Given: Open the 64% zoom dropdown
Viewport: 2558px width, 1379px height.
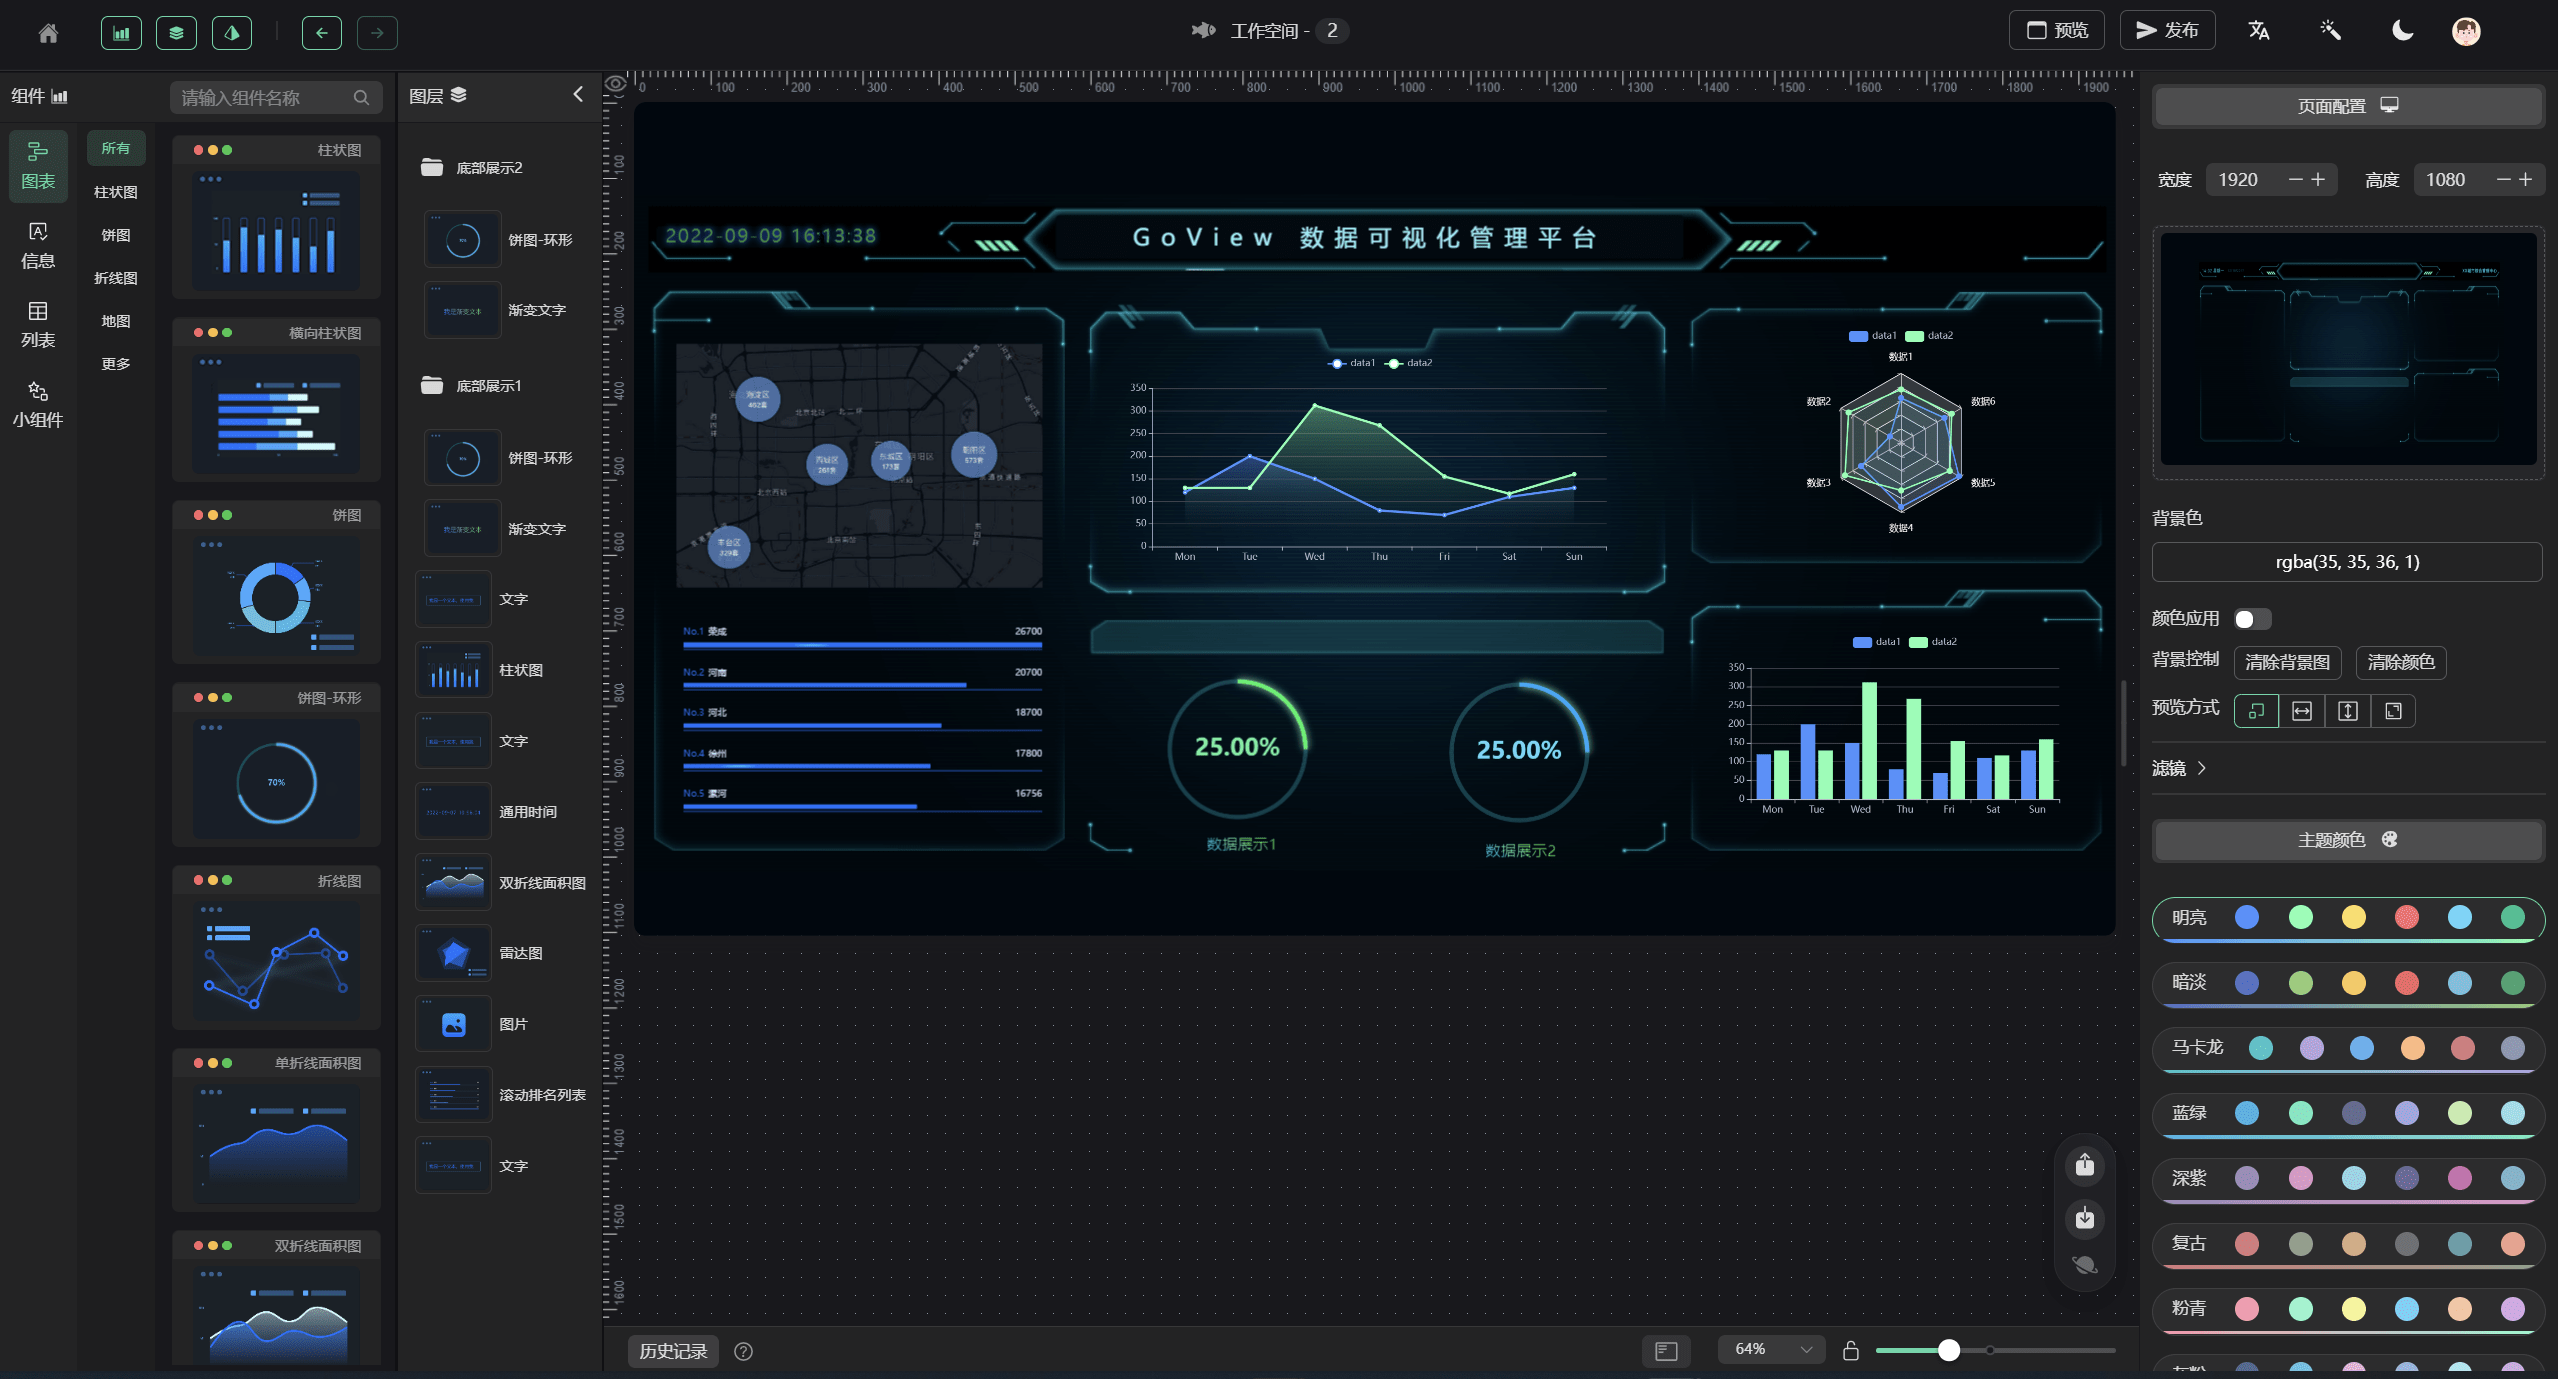Looking at the screenshot, I should 1770,1350.
